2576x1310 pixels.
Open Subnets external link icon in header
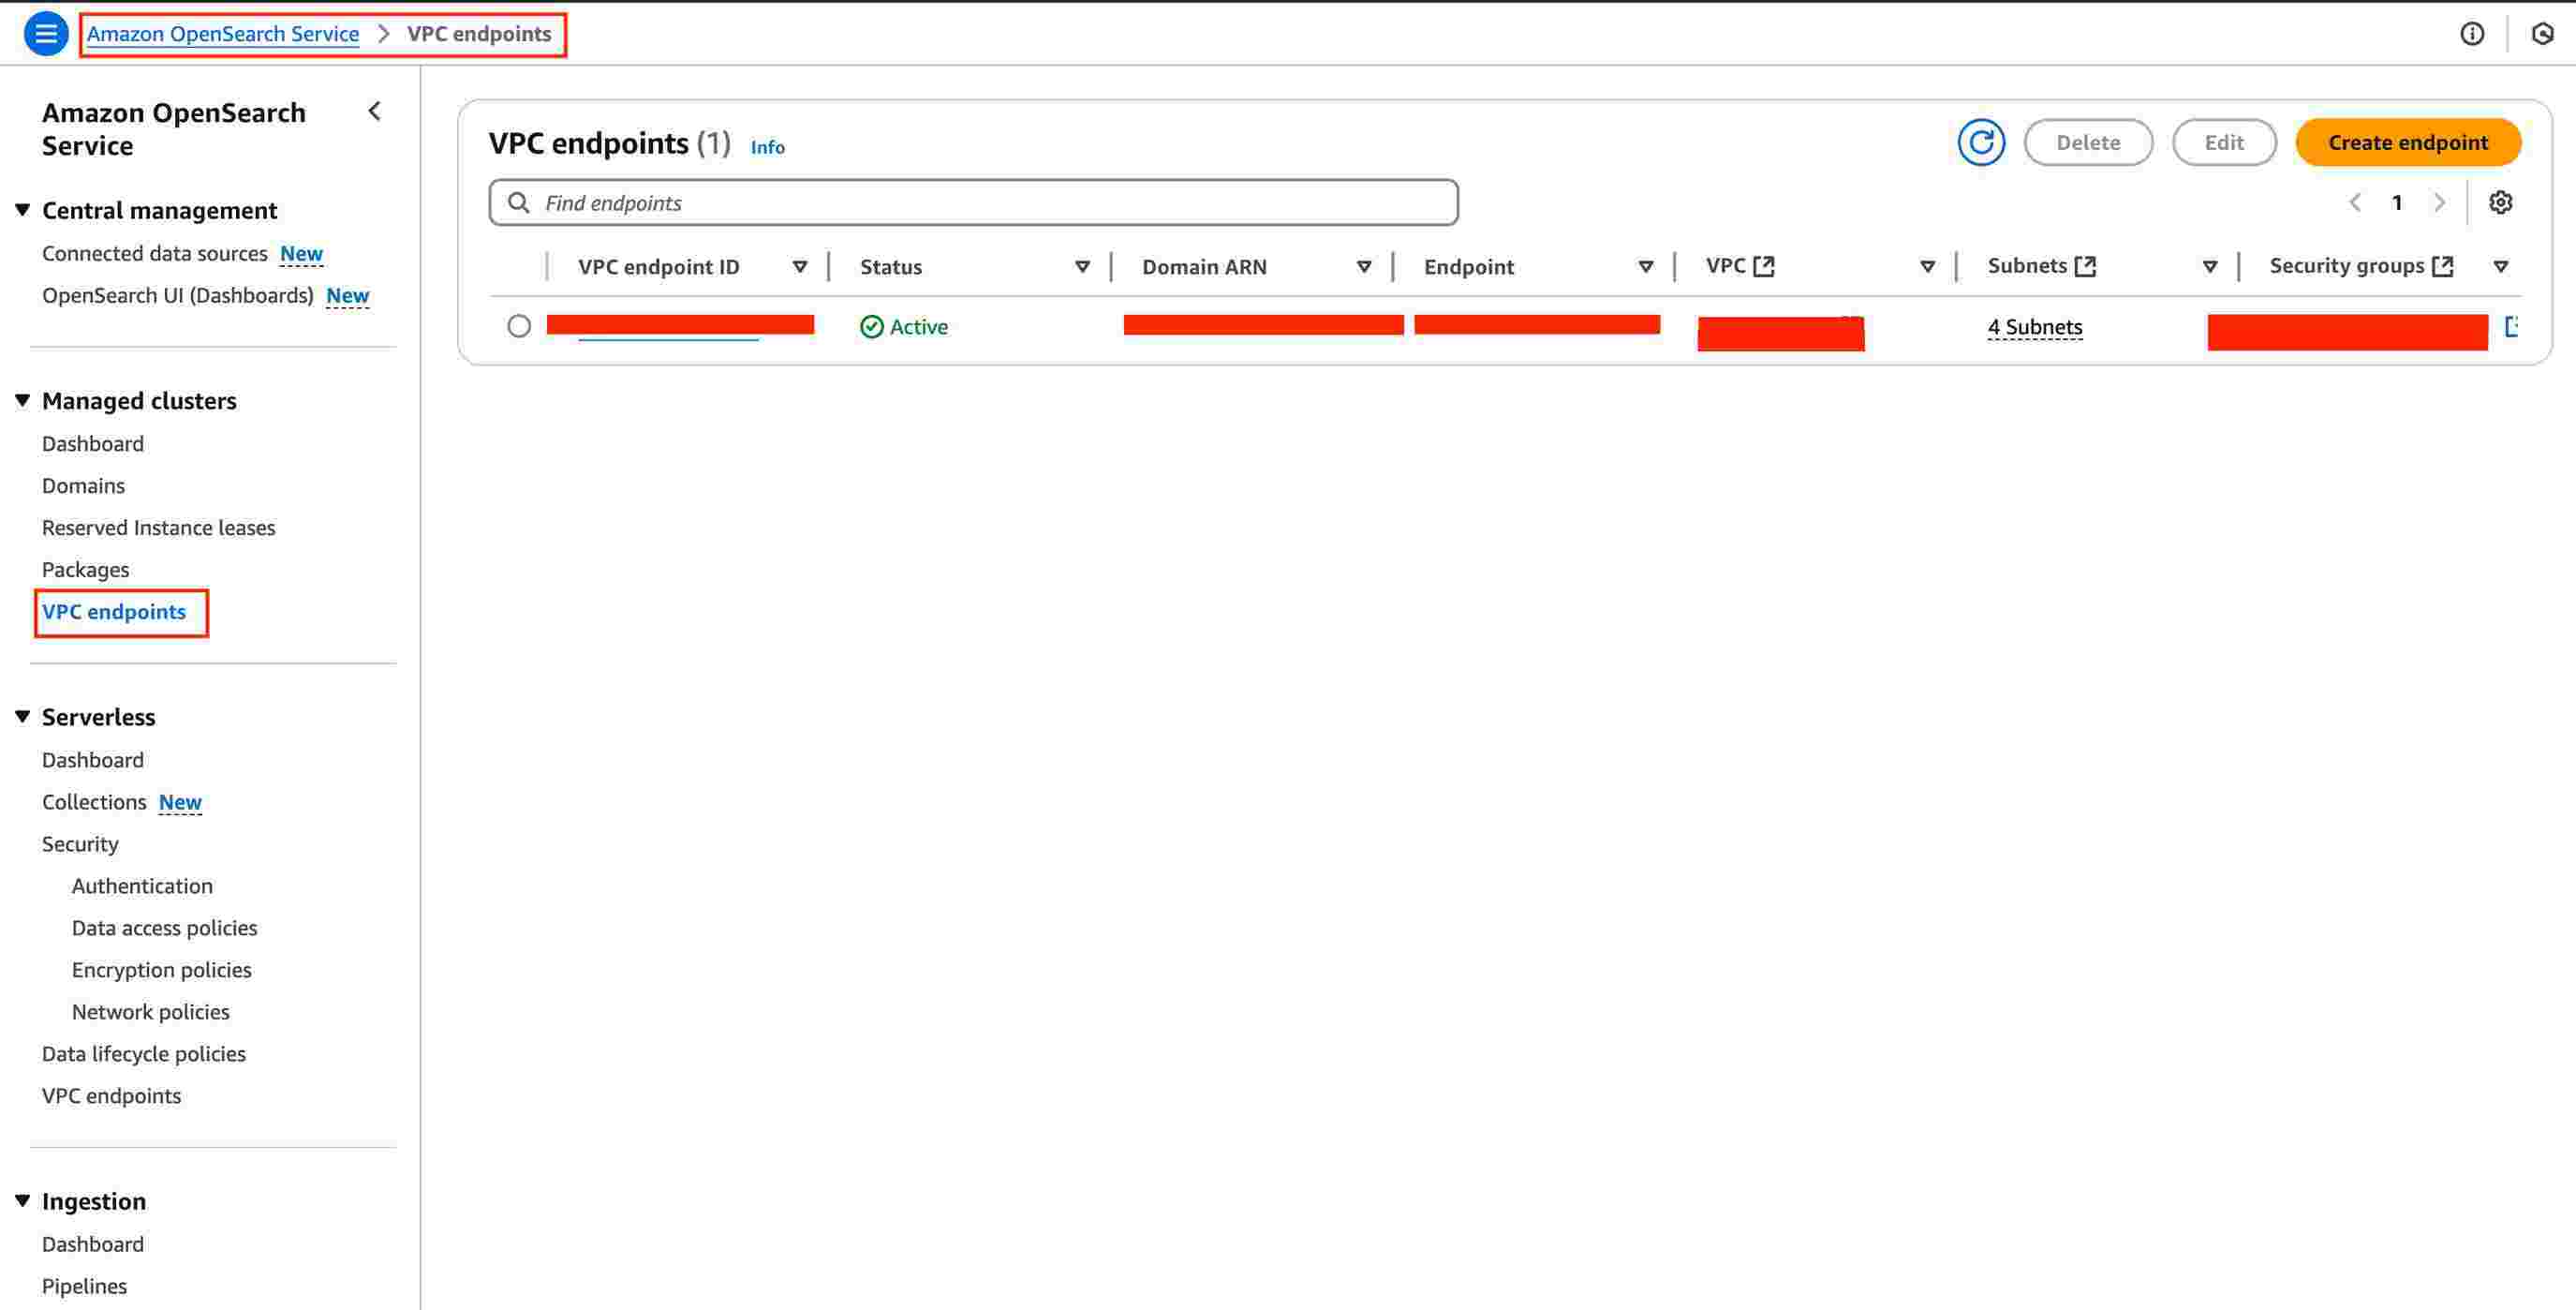[x=2085, y=266]
